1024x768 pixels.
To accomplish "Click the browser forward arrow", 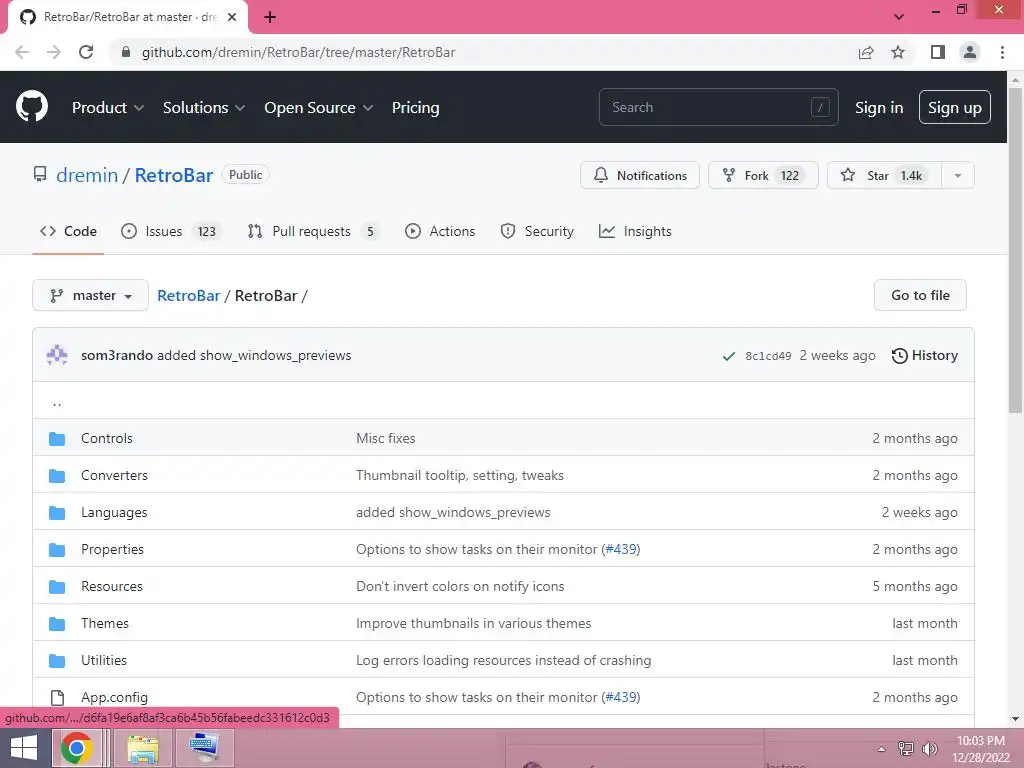I will [54, 52].
